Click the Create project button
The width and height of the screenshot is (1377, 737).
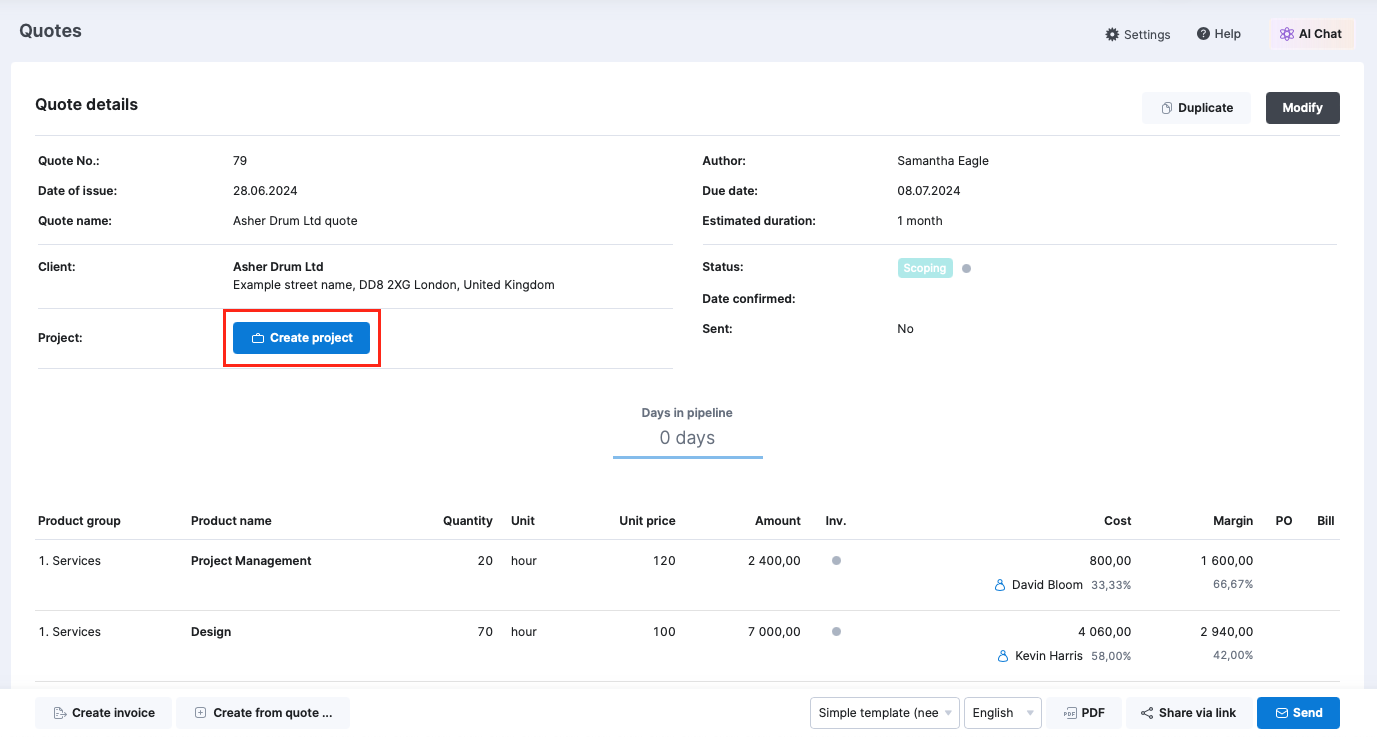(x=301, y=337)
